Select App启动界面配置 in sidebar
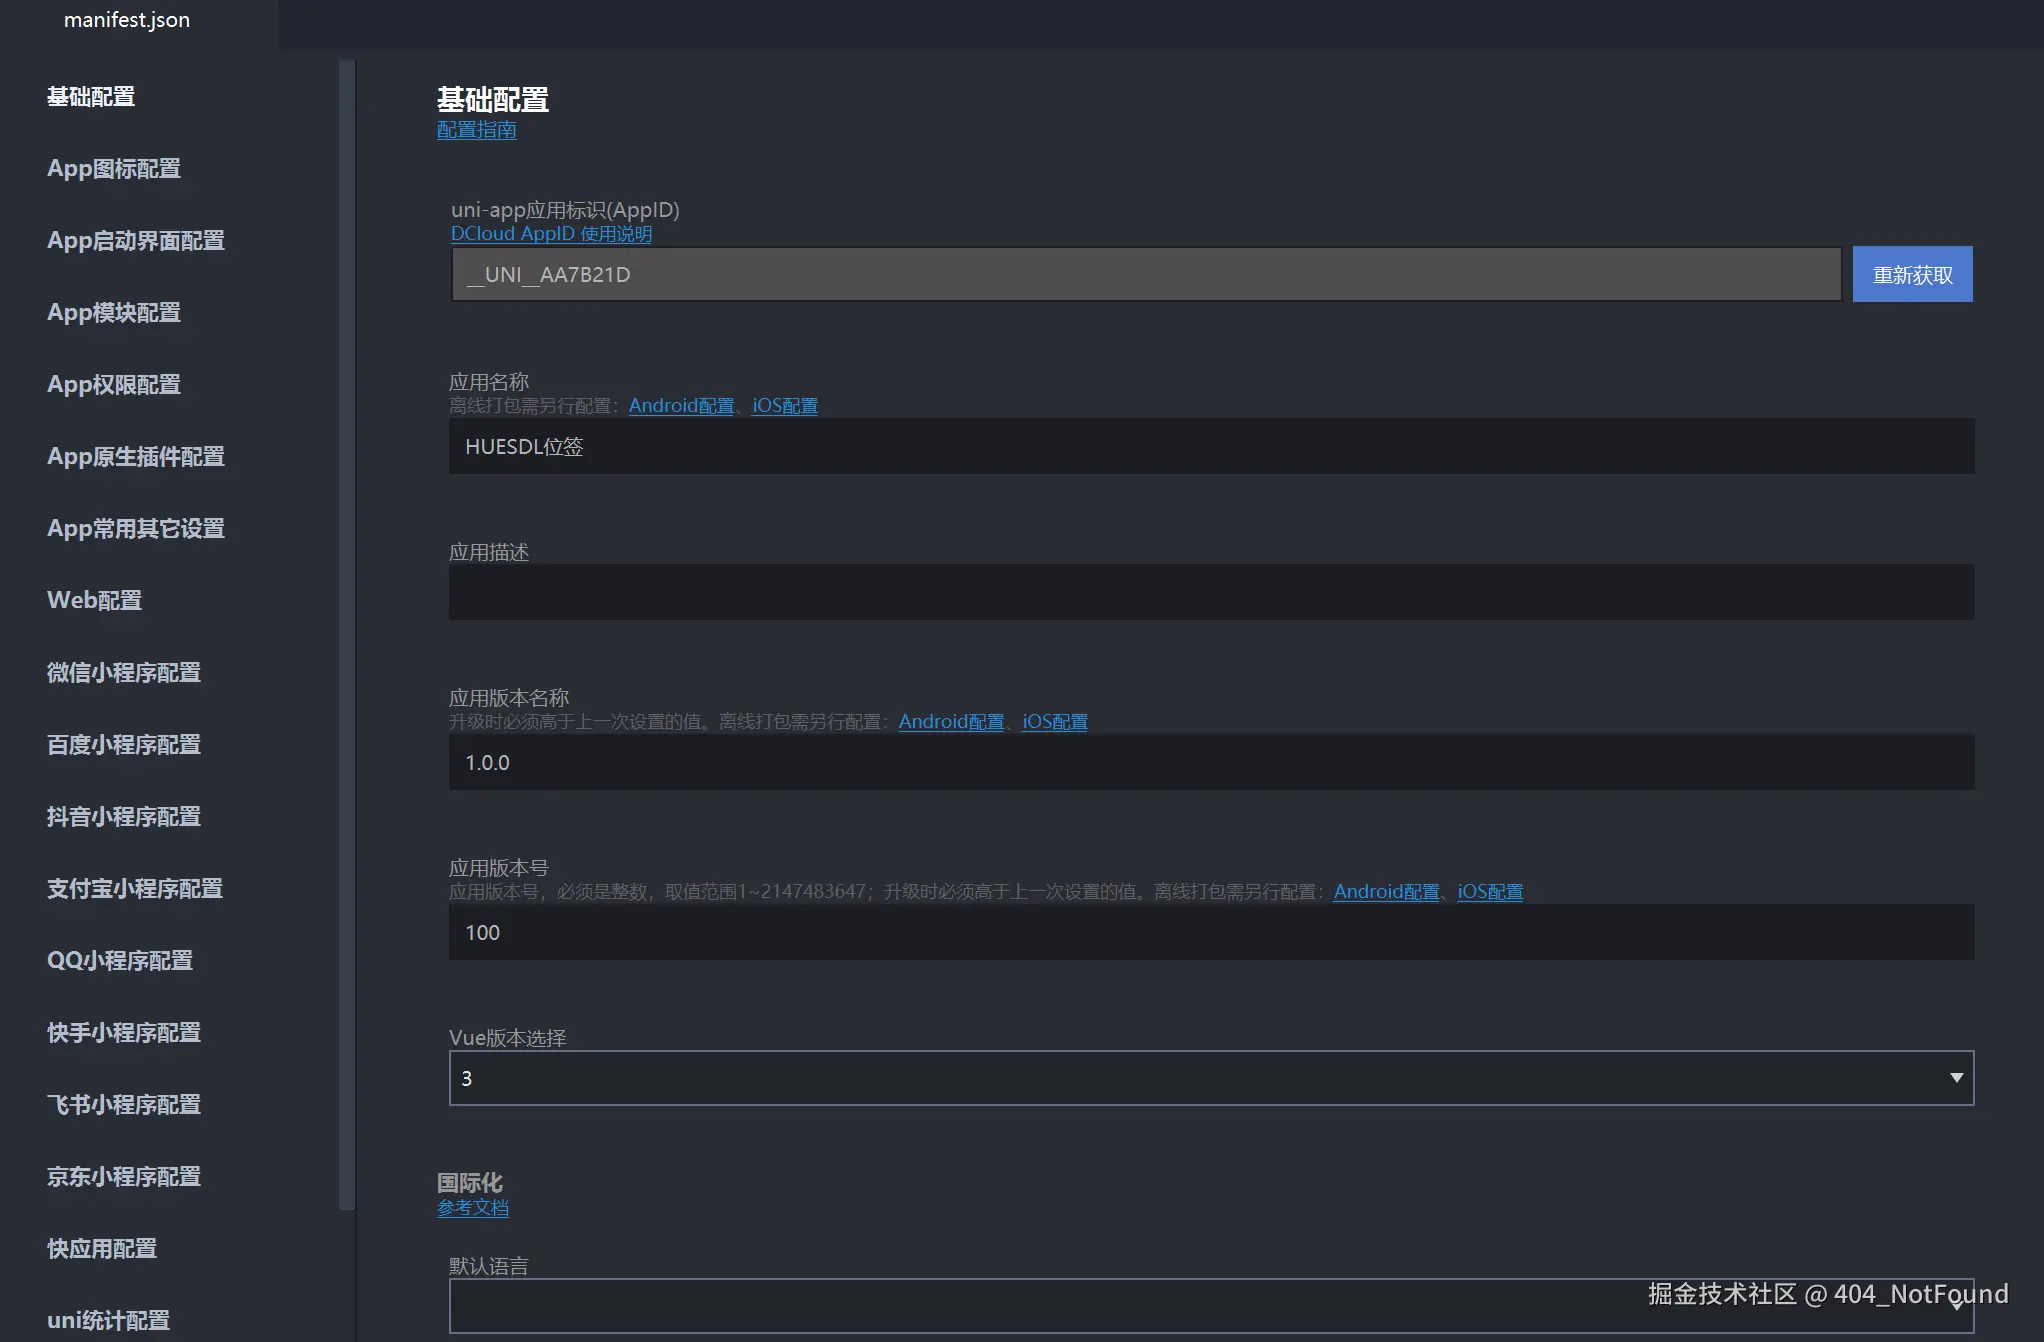The height and width of the screenshot is (1342, 2044). pyautogui.click(x=135, y=240)
